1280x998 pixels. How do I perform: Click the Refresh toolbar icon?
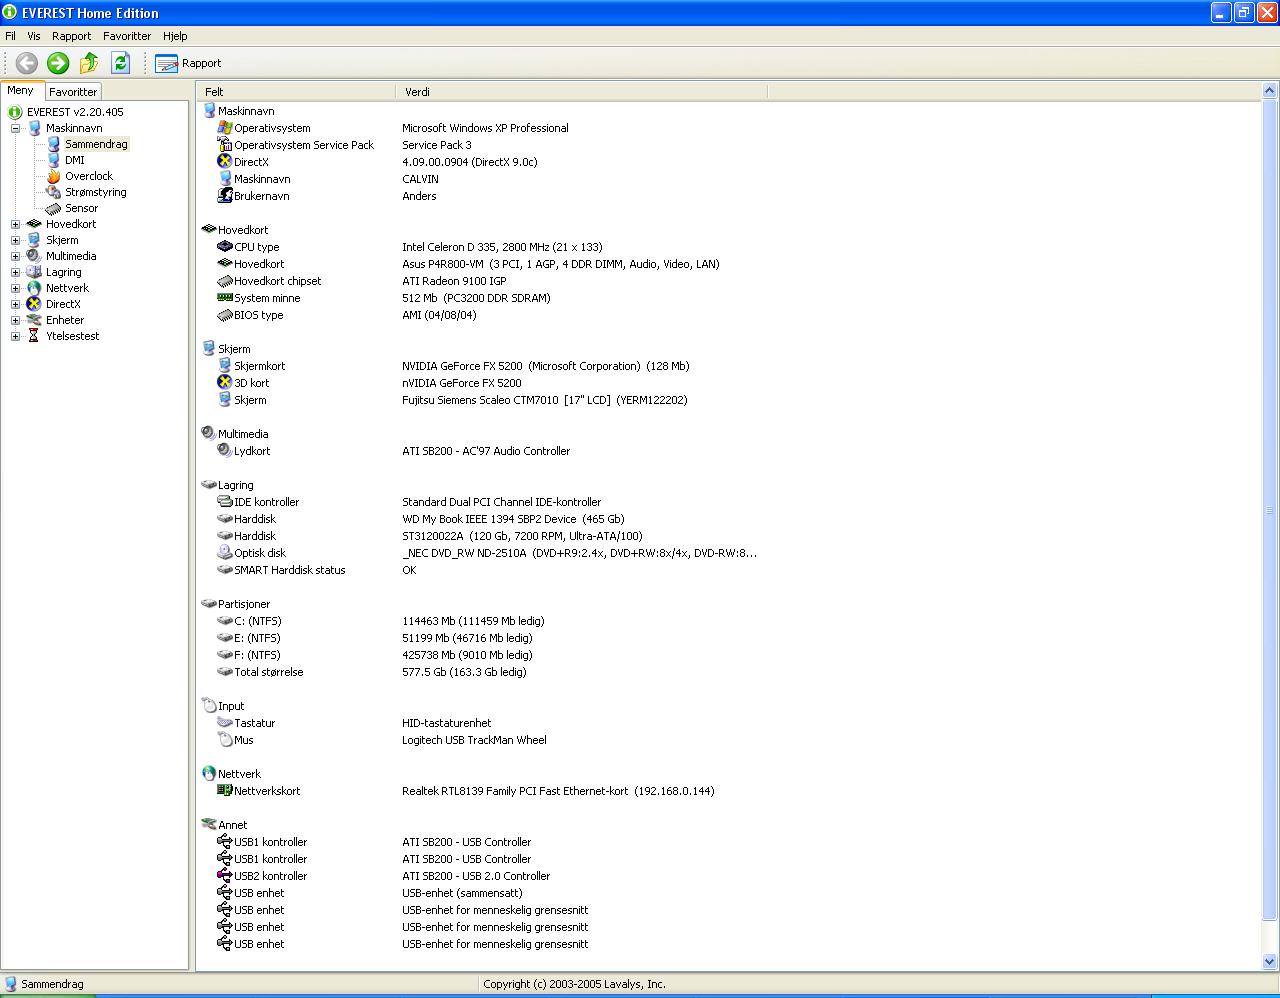(120, 63)
